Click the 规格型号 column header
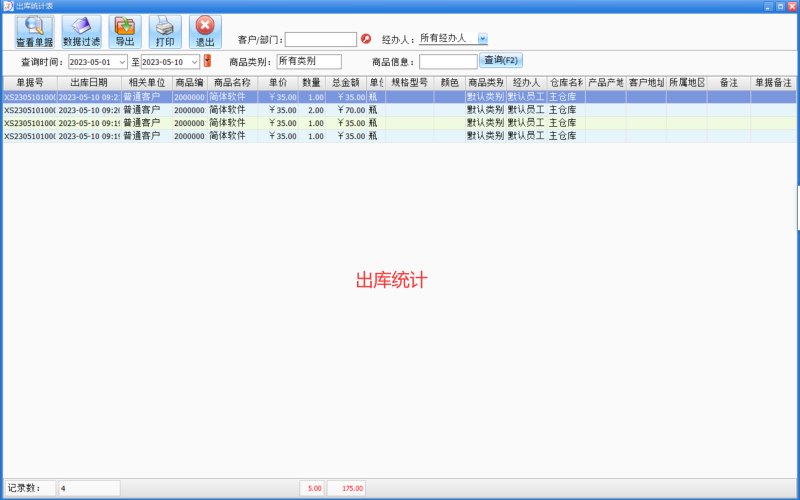Image resolution: width=800 pixels, height=500 pixels. [410, 83]
